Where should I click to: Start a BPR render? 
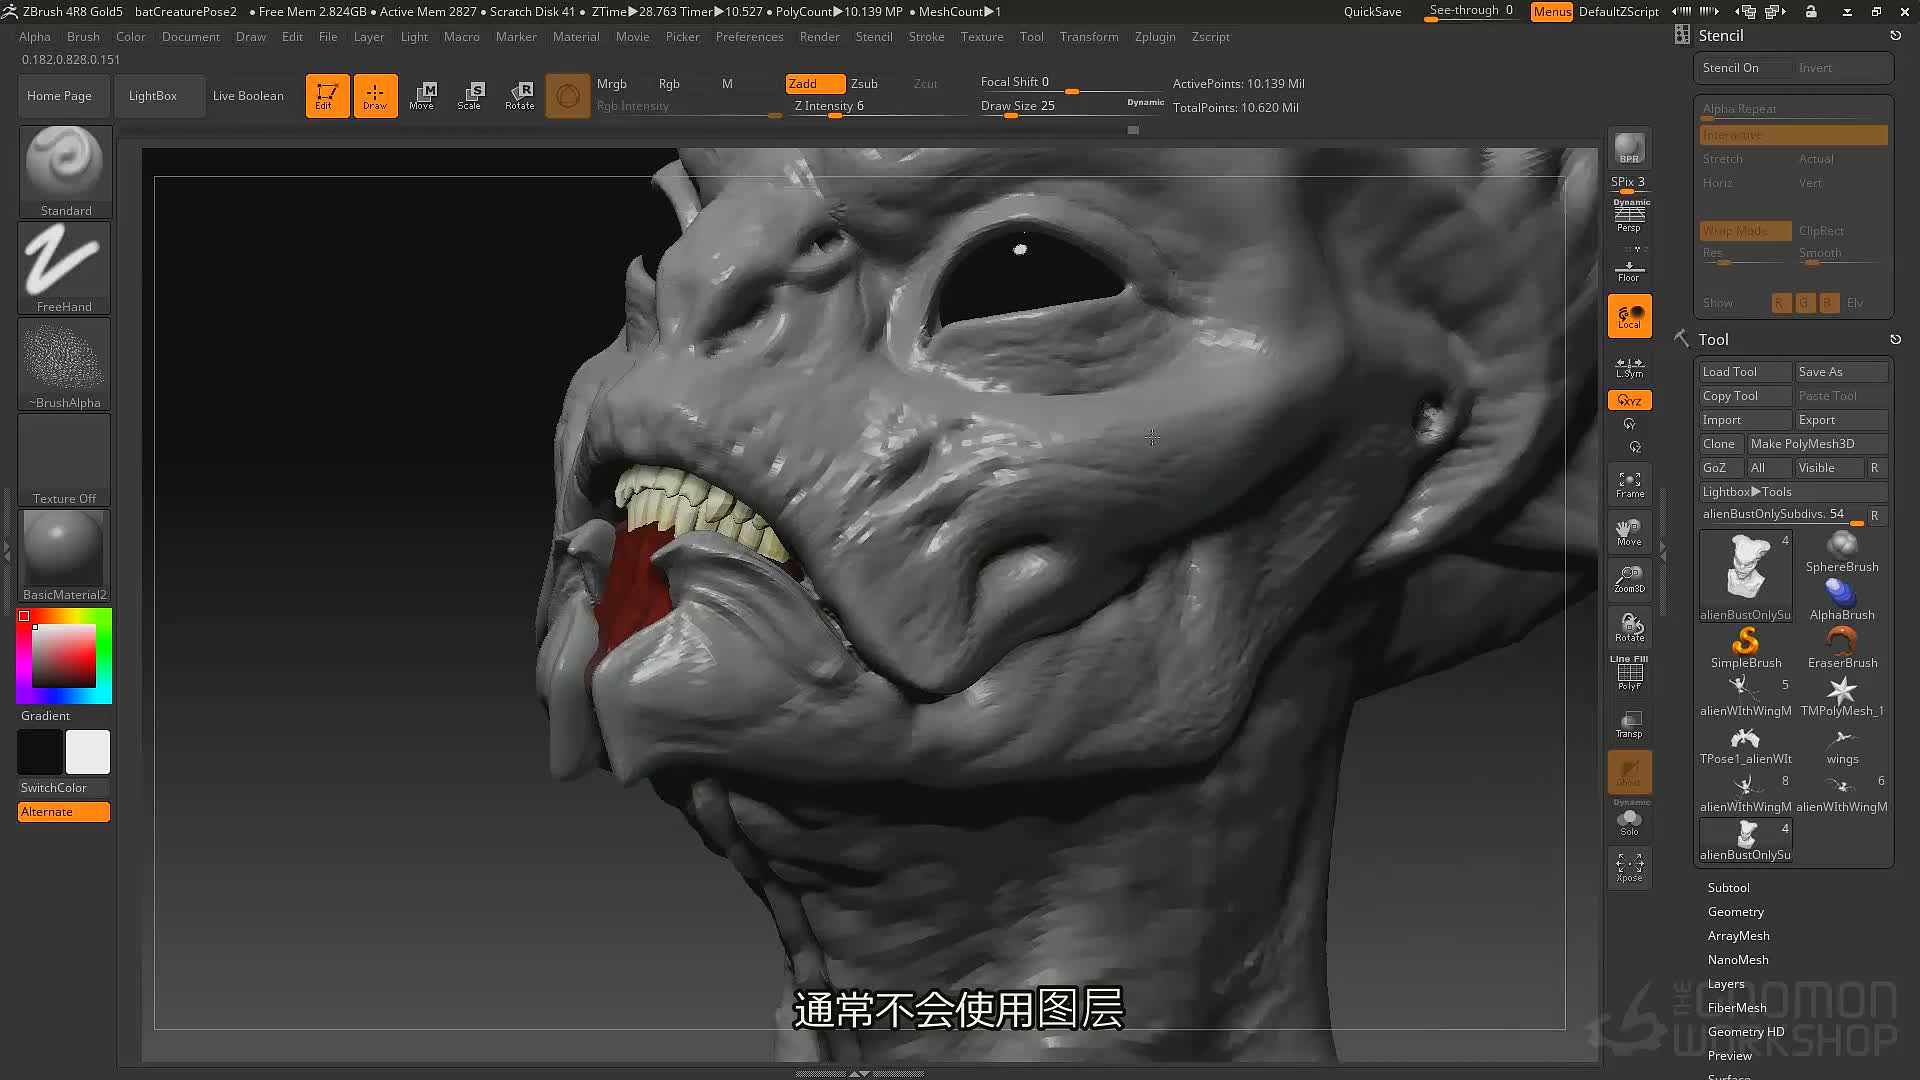[x=1629, y=148]
